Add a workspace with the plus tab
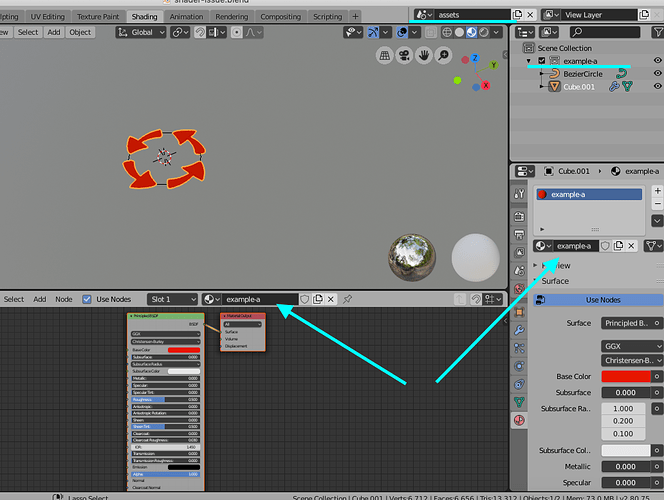 click(x=355, y=17)
